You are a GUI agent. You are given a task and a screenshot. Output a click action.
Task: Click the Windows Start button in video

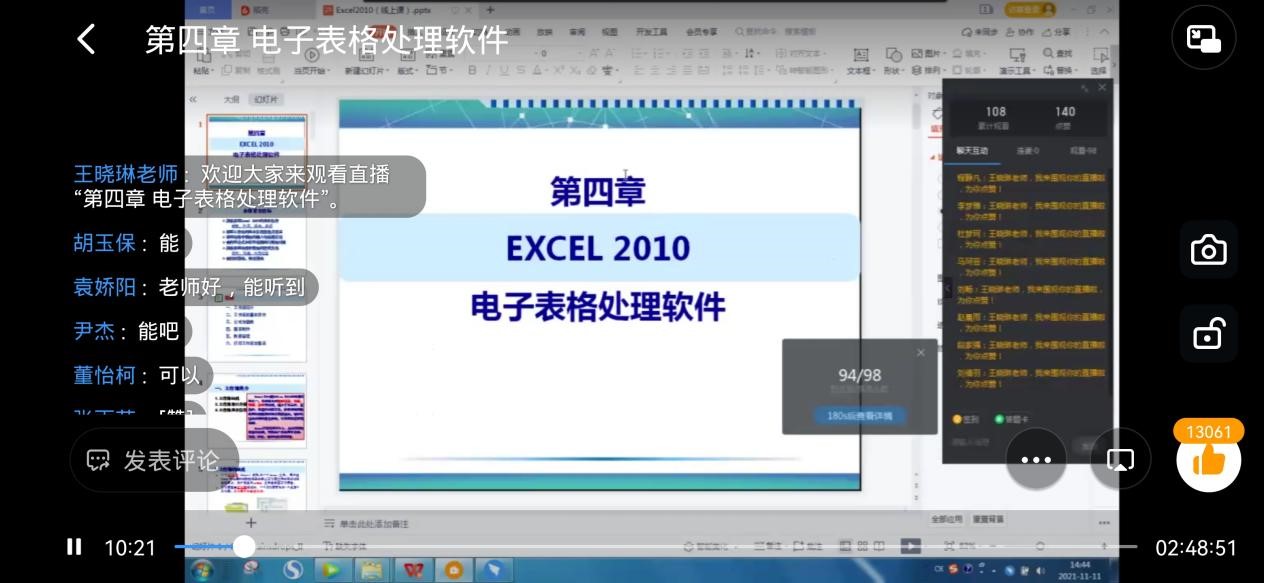[202, 570]
